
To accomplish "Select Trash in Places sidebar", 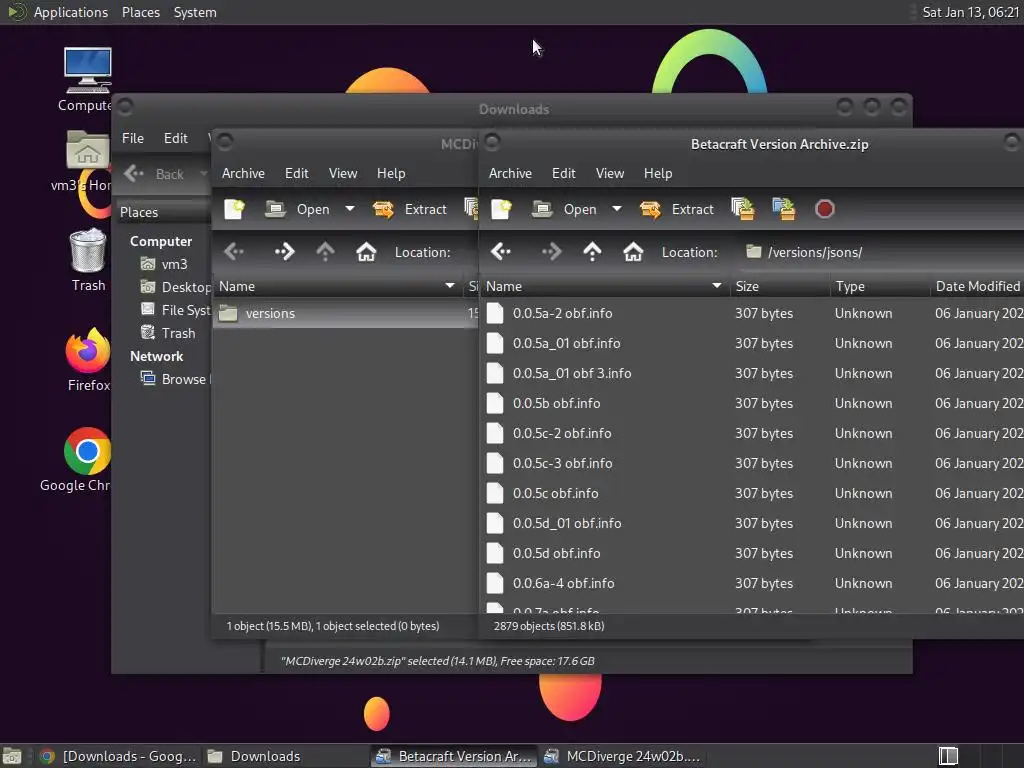I will point(168,334).
